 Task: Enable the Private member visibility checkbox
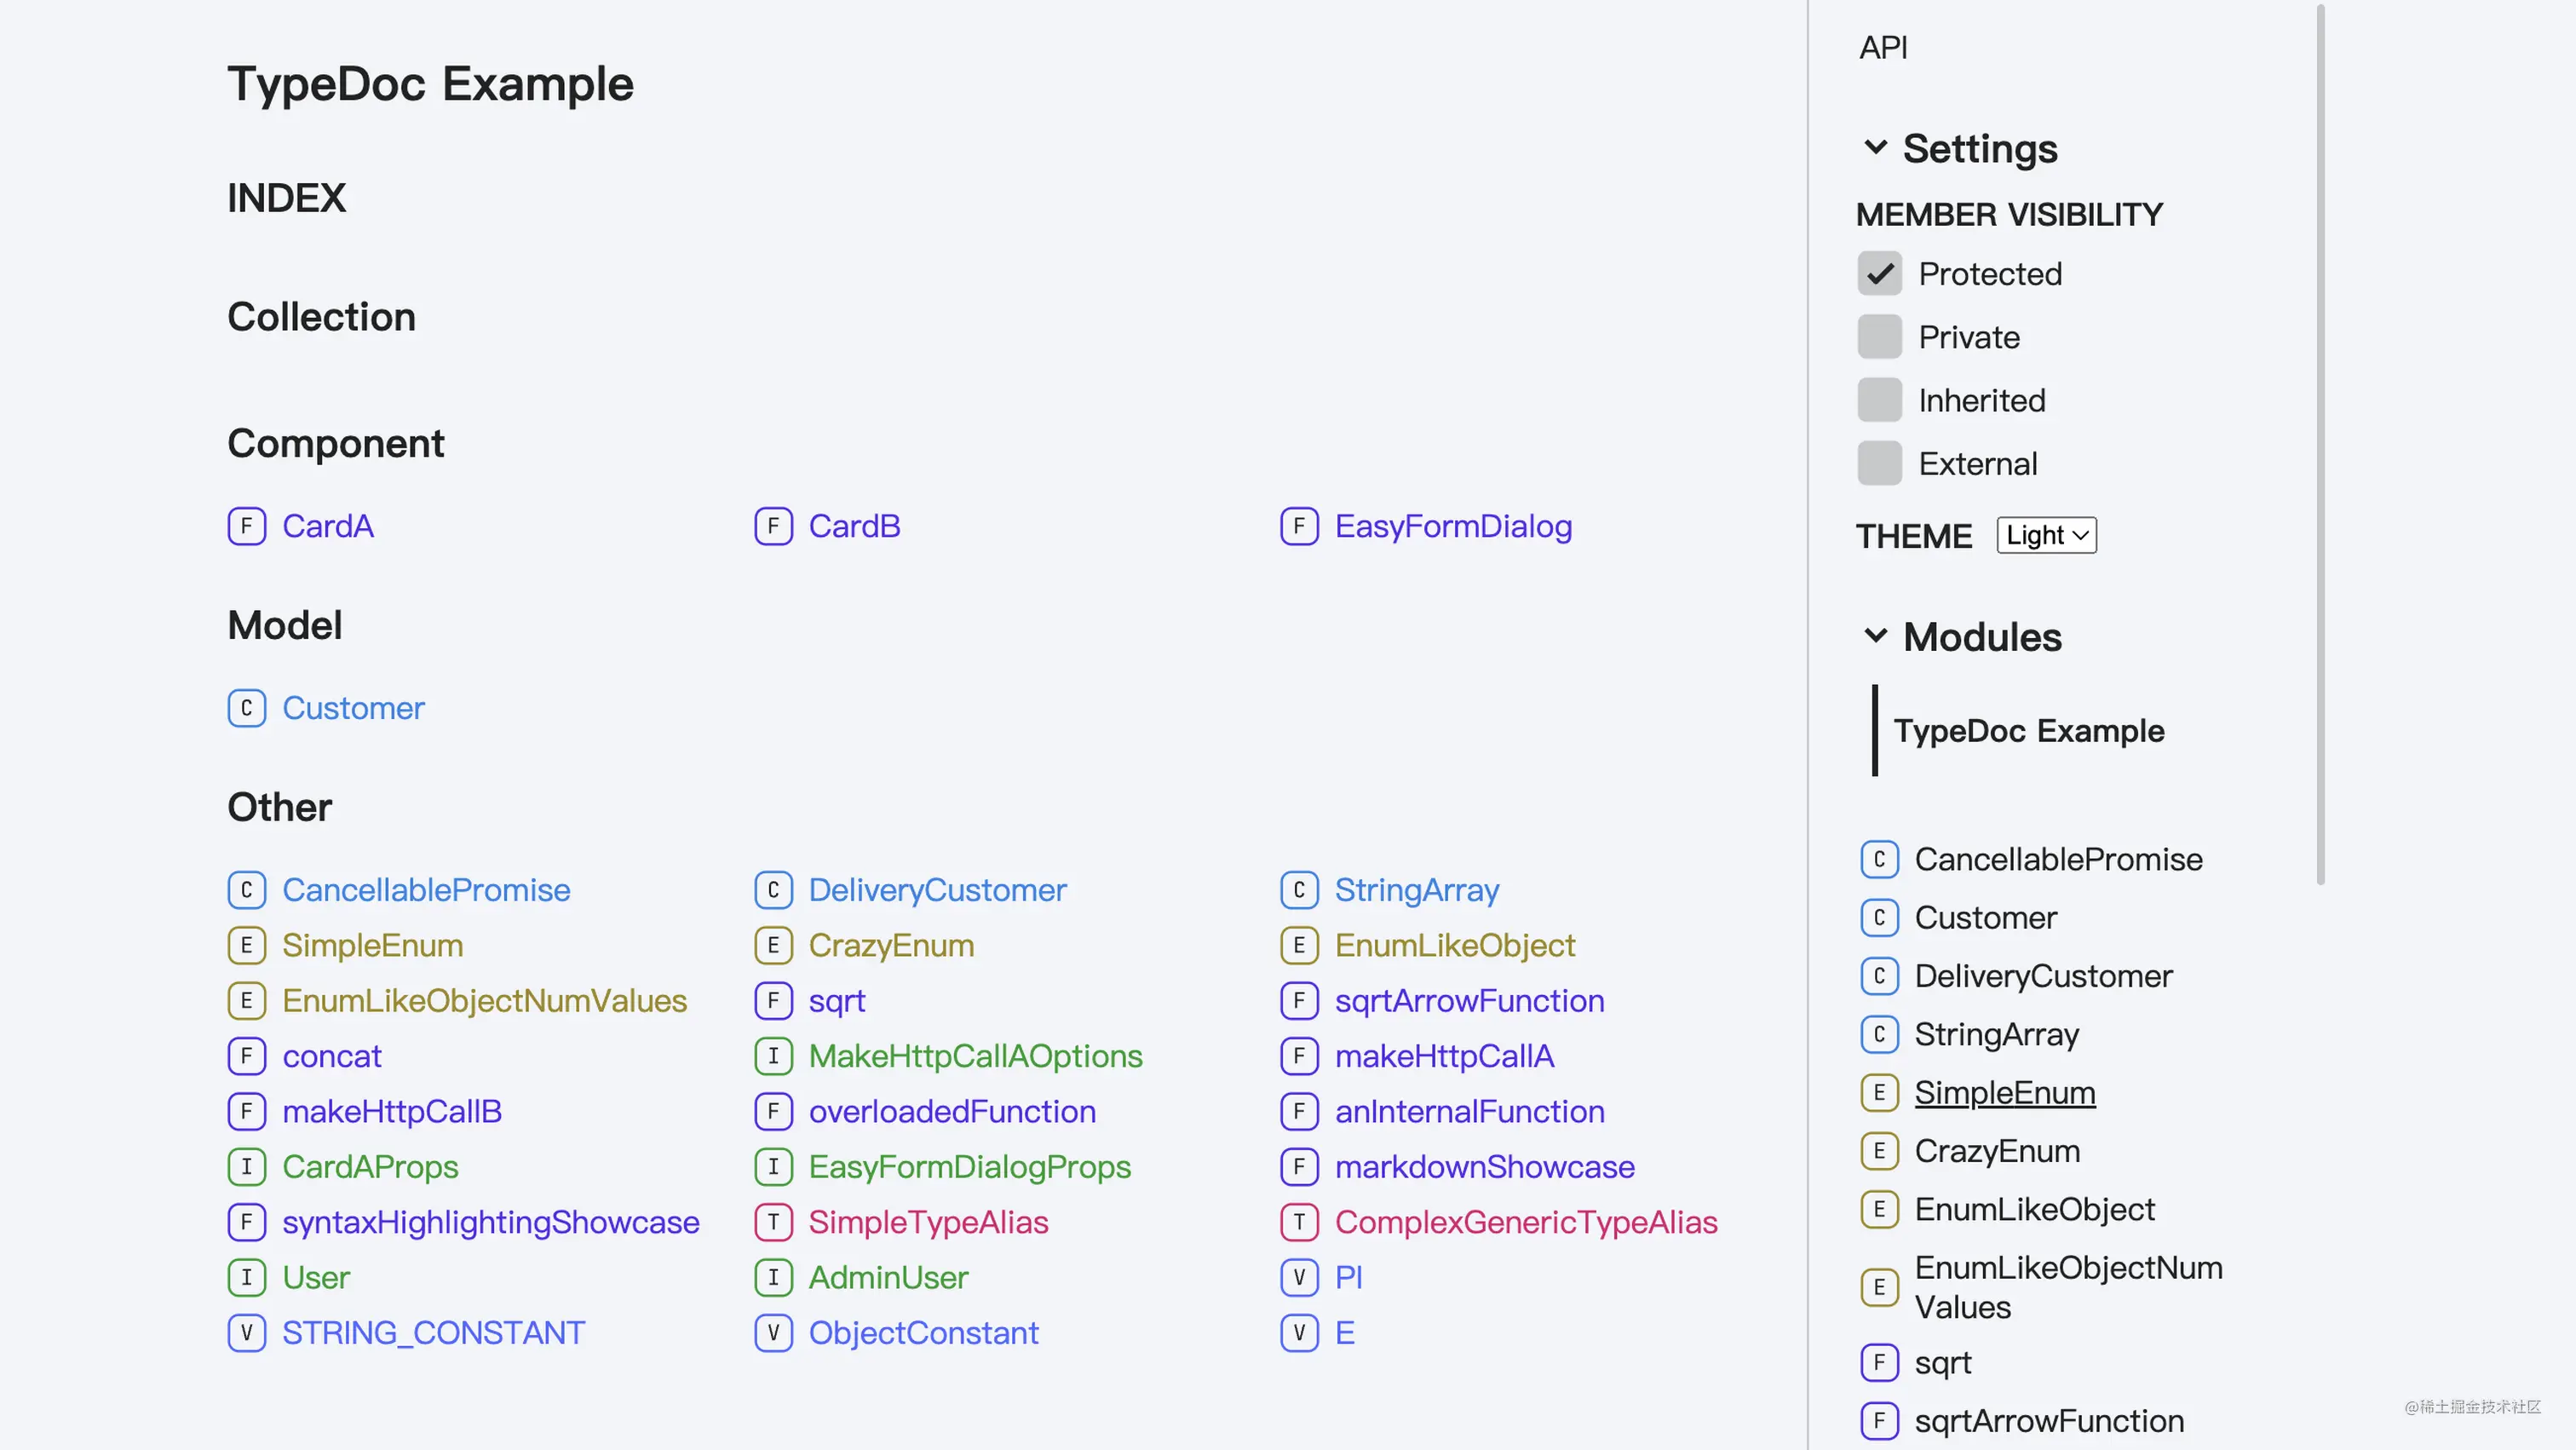pos(1879,337)
